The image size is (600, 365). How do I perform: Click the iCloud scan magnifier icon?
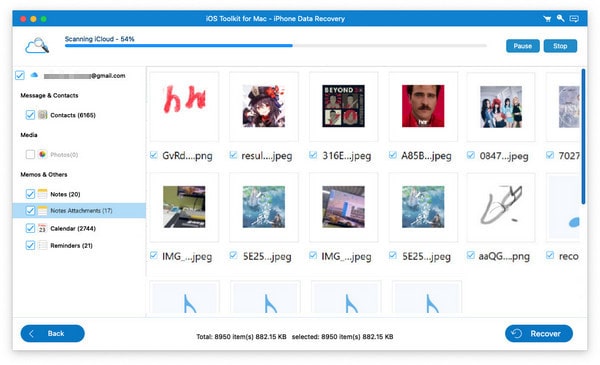[x=37, y=46]
